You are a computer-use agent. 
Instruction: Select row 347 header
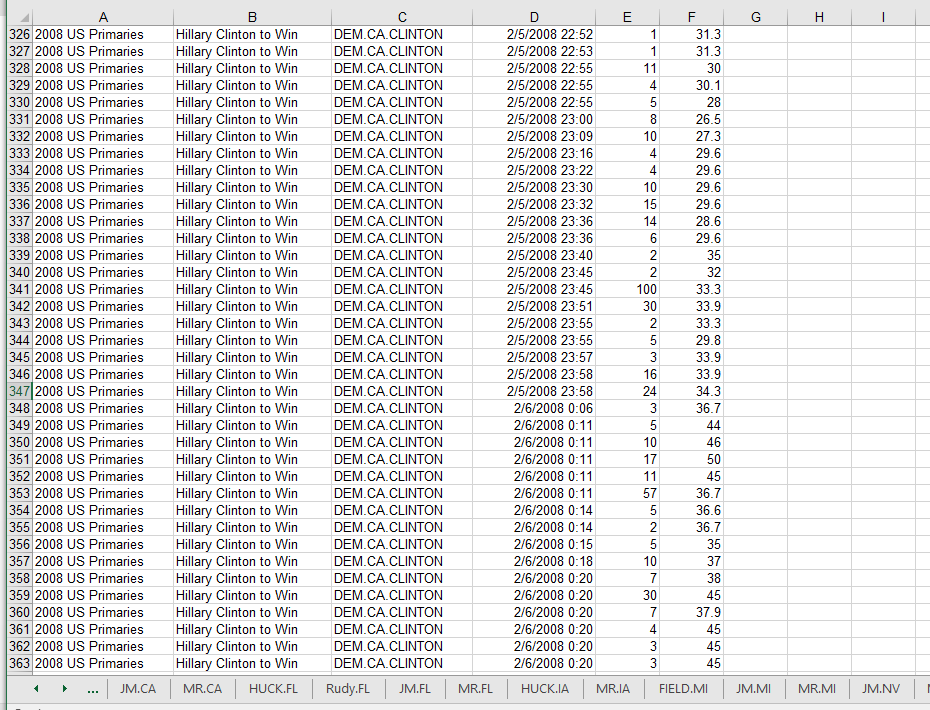[x=20, y=391]
